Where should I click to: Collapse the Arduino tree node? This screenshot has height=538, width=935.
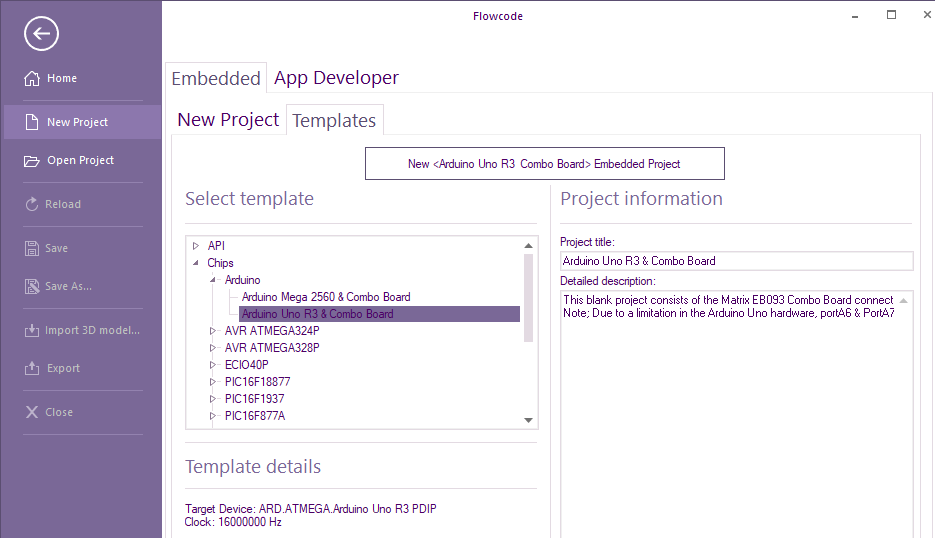(213, 280)
